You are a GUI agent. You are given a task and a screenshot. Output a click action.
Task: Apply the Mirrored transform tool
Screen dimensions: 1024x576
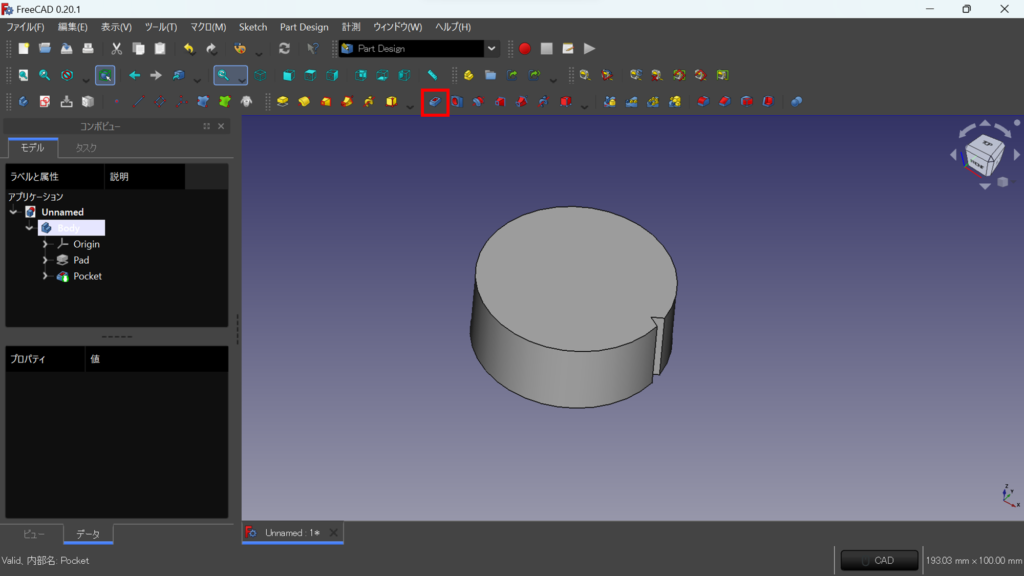pyautogui.click(x=609, y=102)
